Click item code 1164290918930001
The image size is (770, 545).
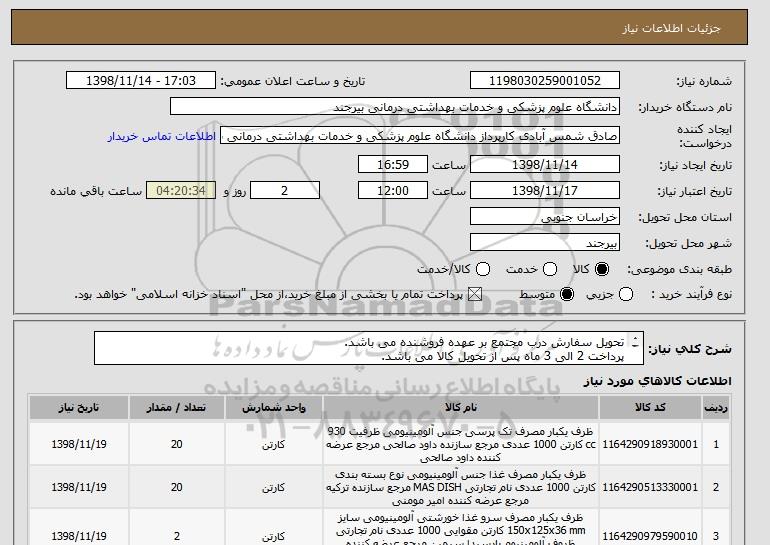click(650, 444)
